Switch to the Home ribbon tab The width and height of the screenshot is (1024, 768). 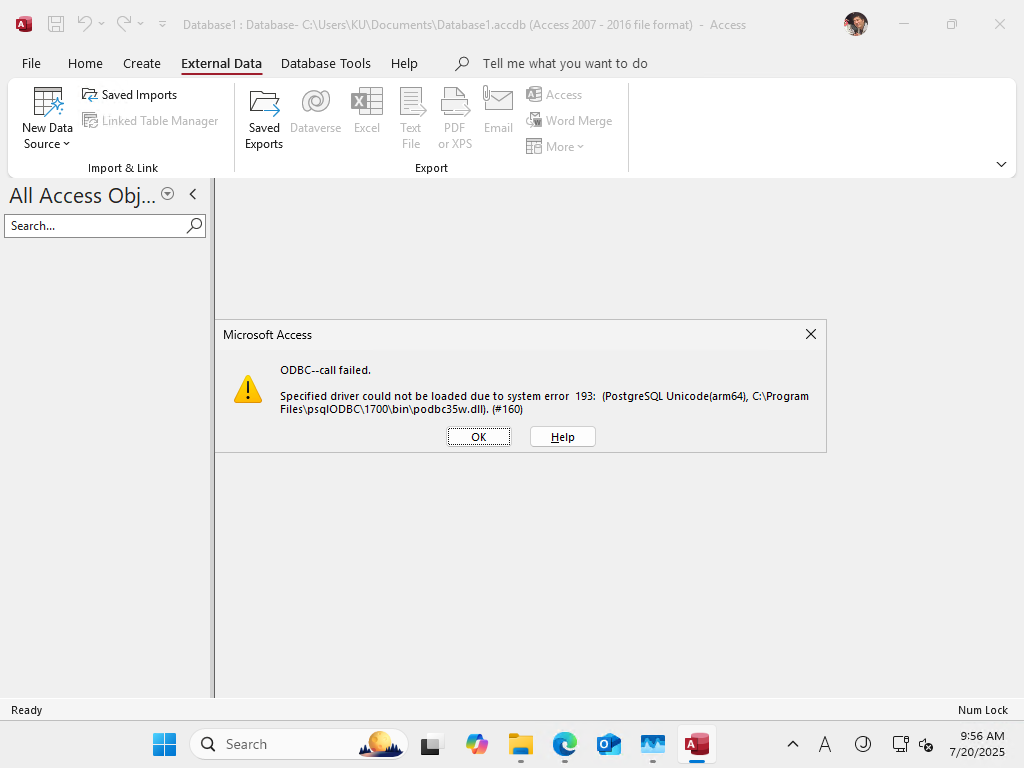[85, 63]
